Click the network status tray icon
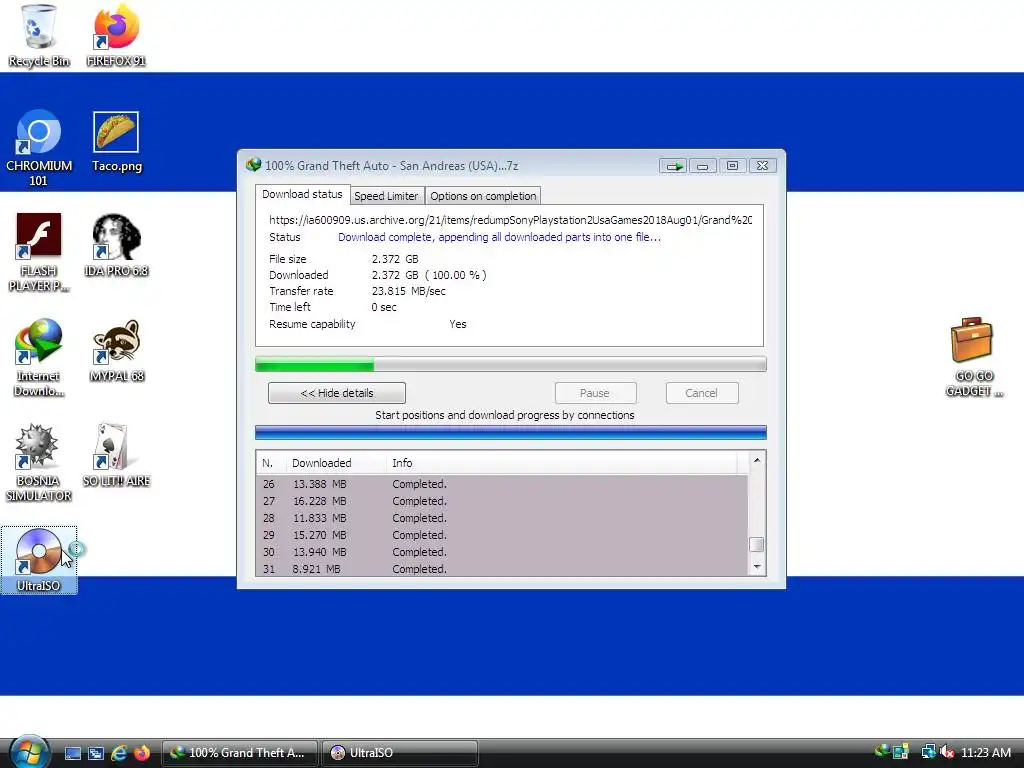Screen dimensions: 1024x768 [x=928, y=752]
